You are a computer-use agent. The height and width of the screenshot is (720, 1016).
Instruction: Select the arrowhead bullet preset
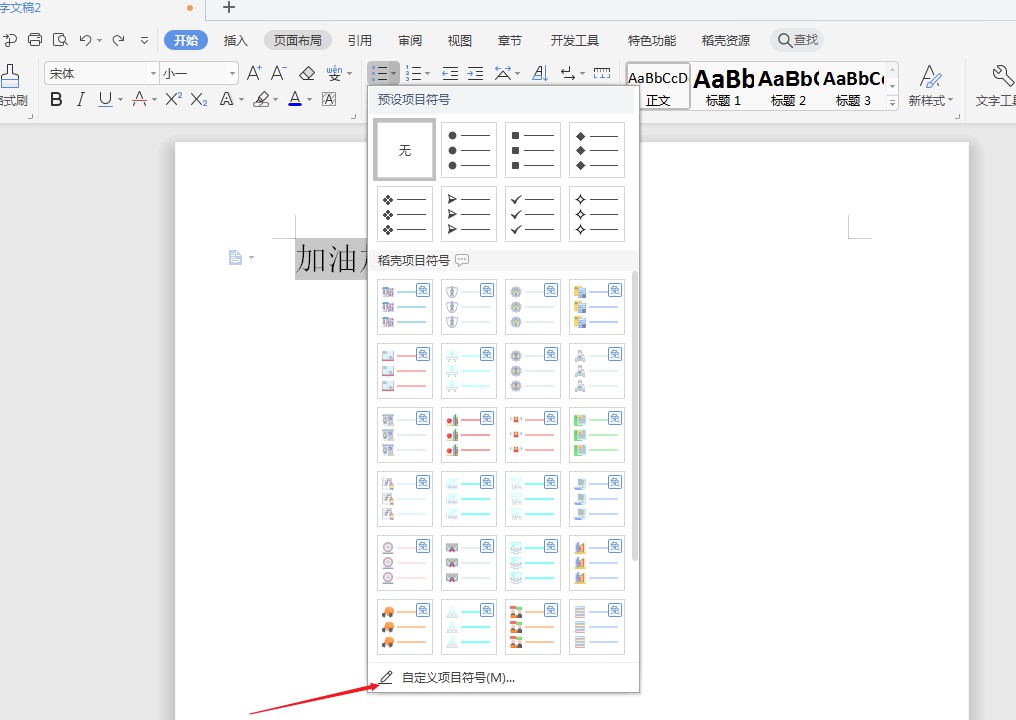468,214
